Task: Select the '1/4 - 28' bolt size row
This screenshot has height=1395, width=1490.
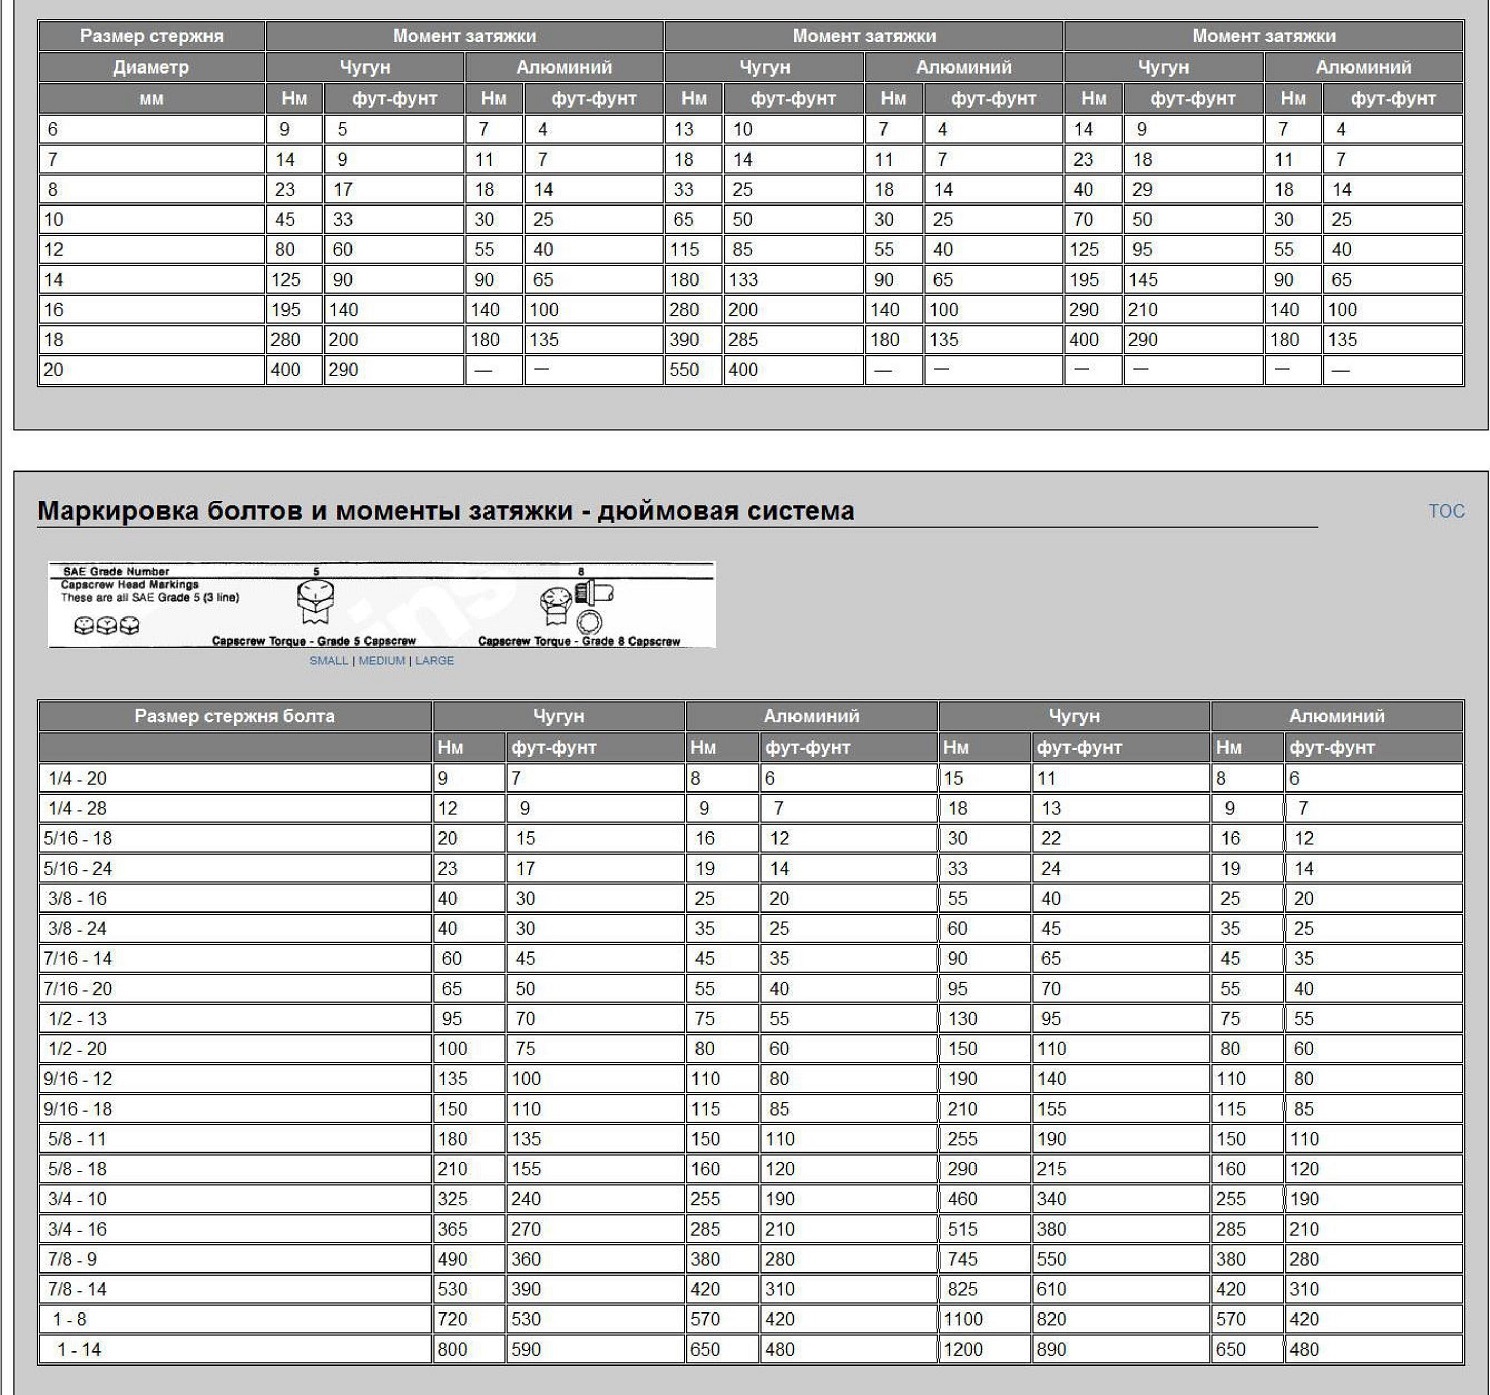Action: [x=751, y=808]
